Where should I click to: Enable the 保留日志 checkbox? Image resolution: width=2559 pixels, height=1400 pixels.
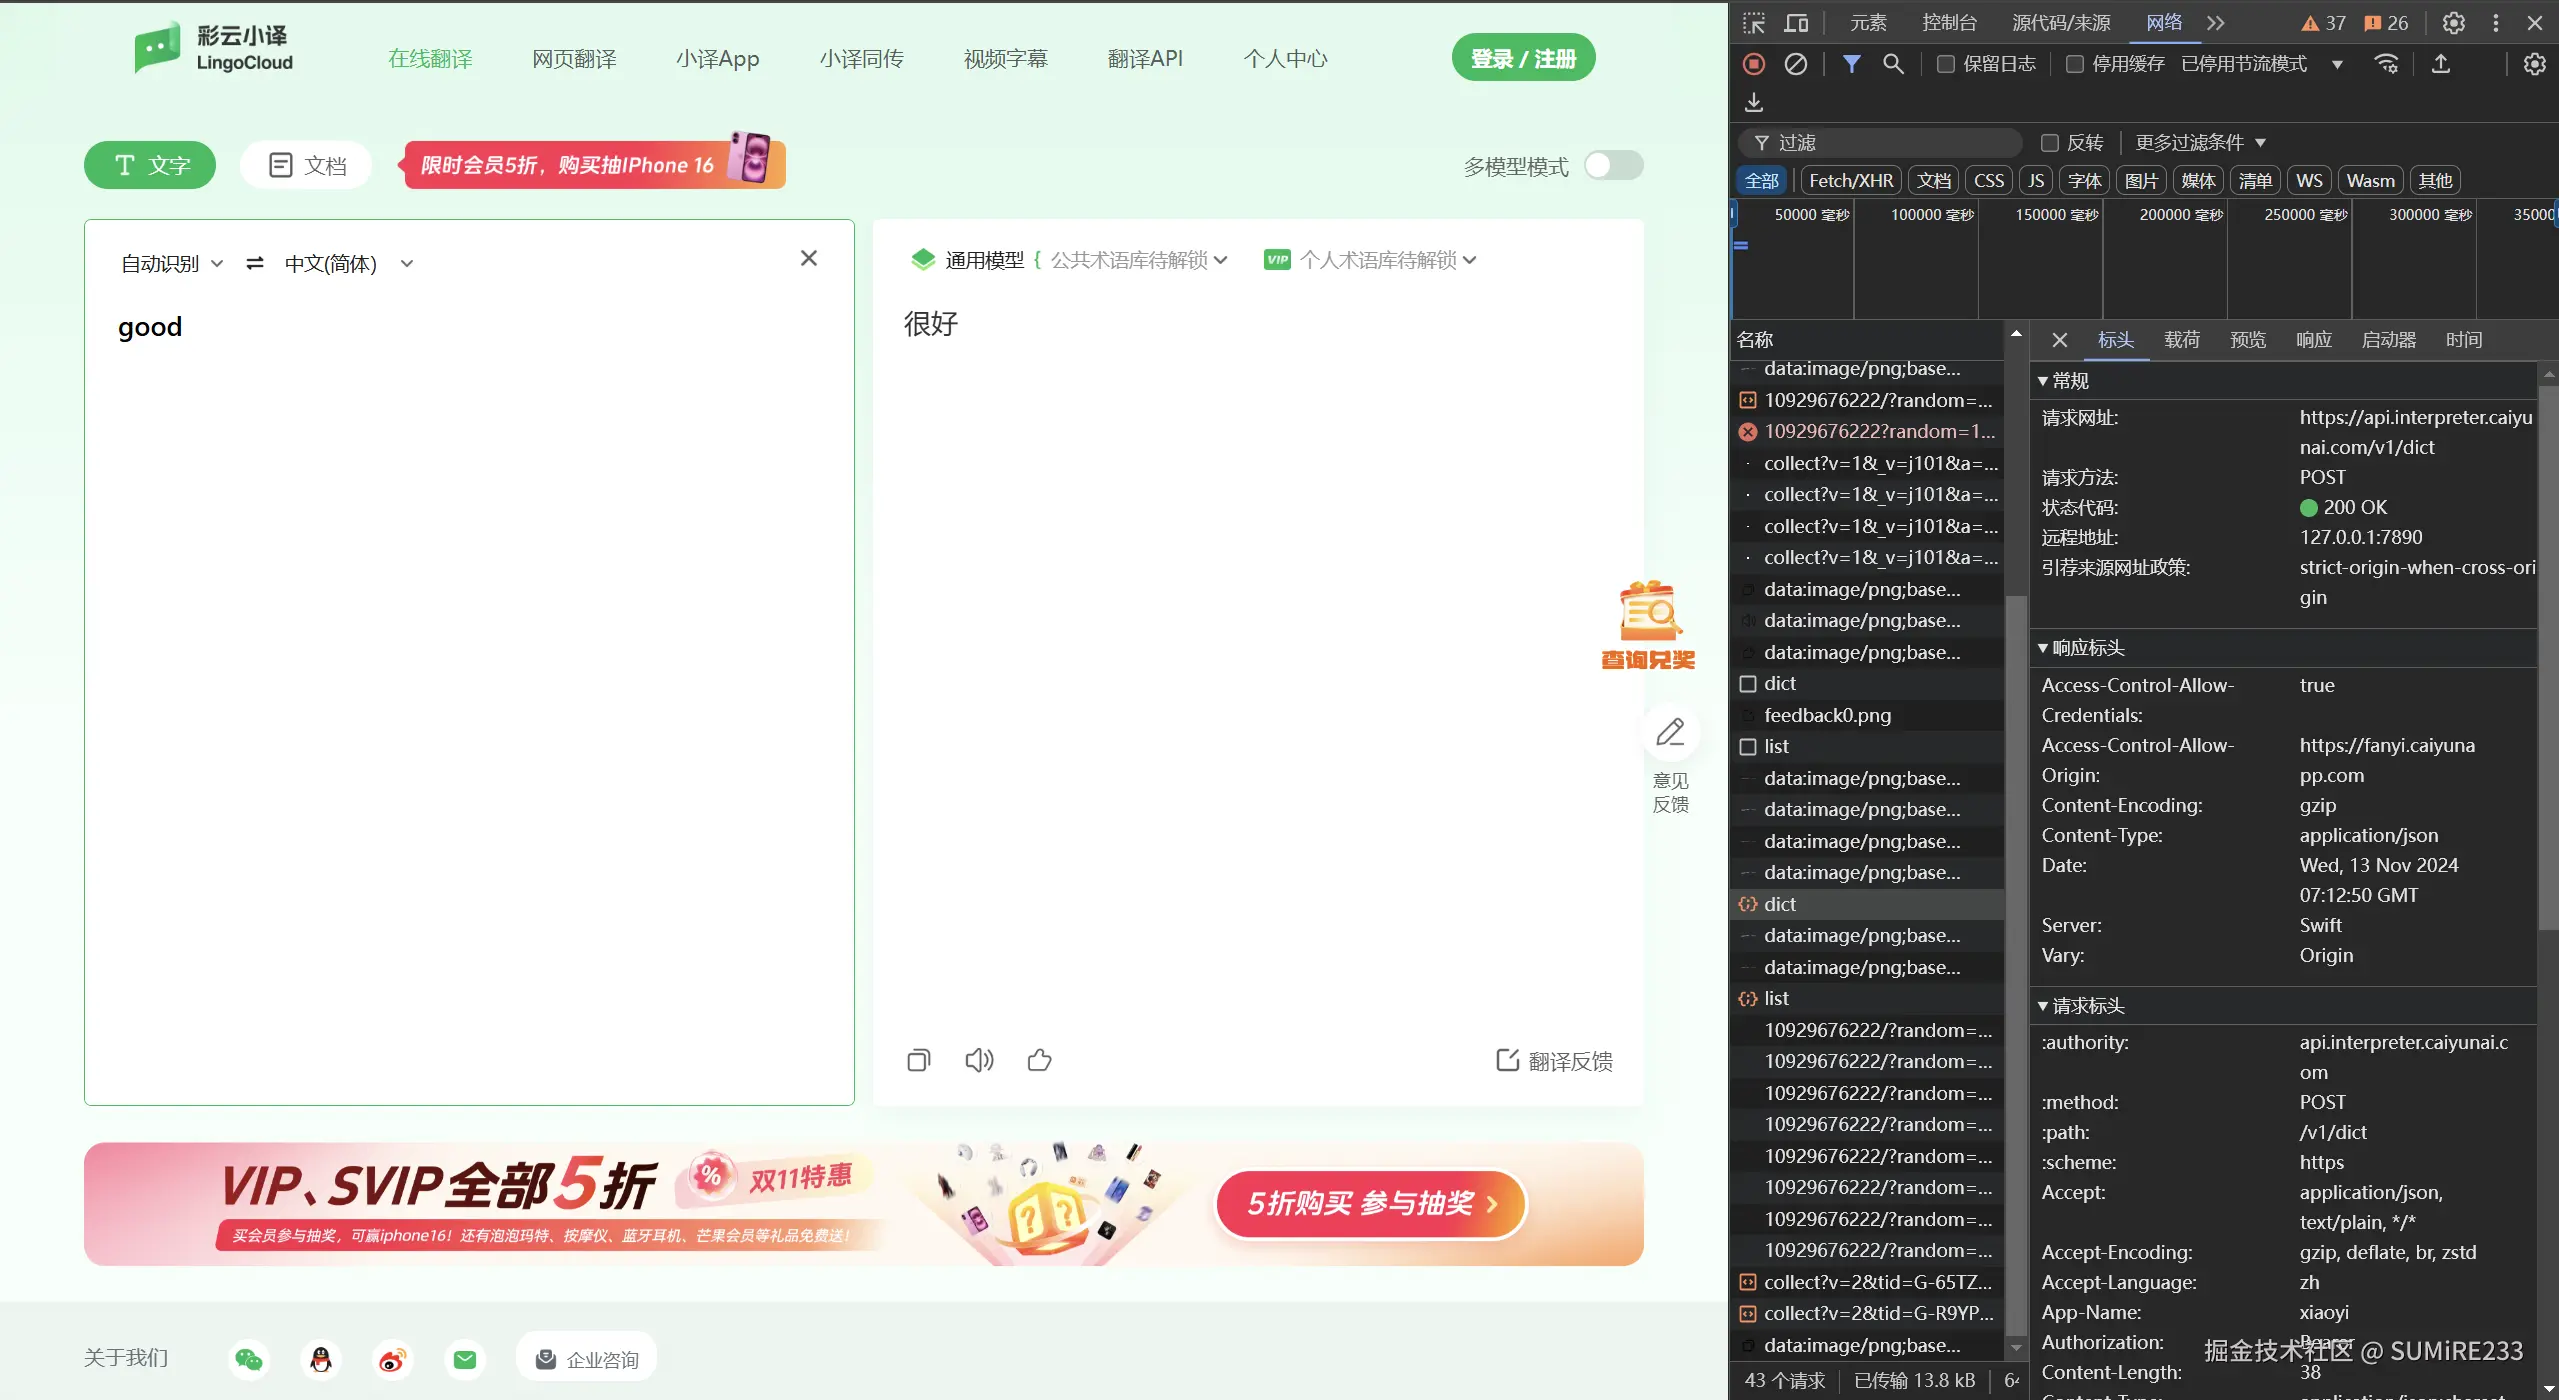pos(1945,64)
